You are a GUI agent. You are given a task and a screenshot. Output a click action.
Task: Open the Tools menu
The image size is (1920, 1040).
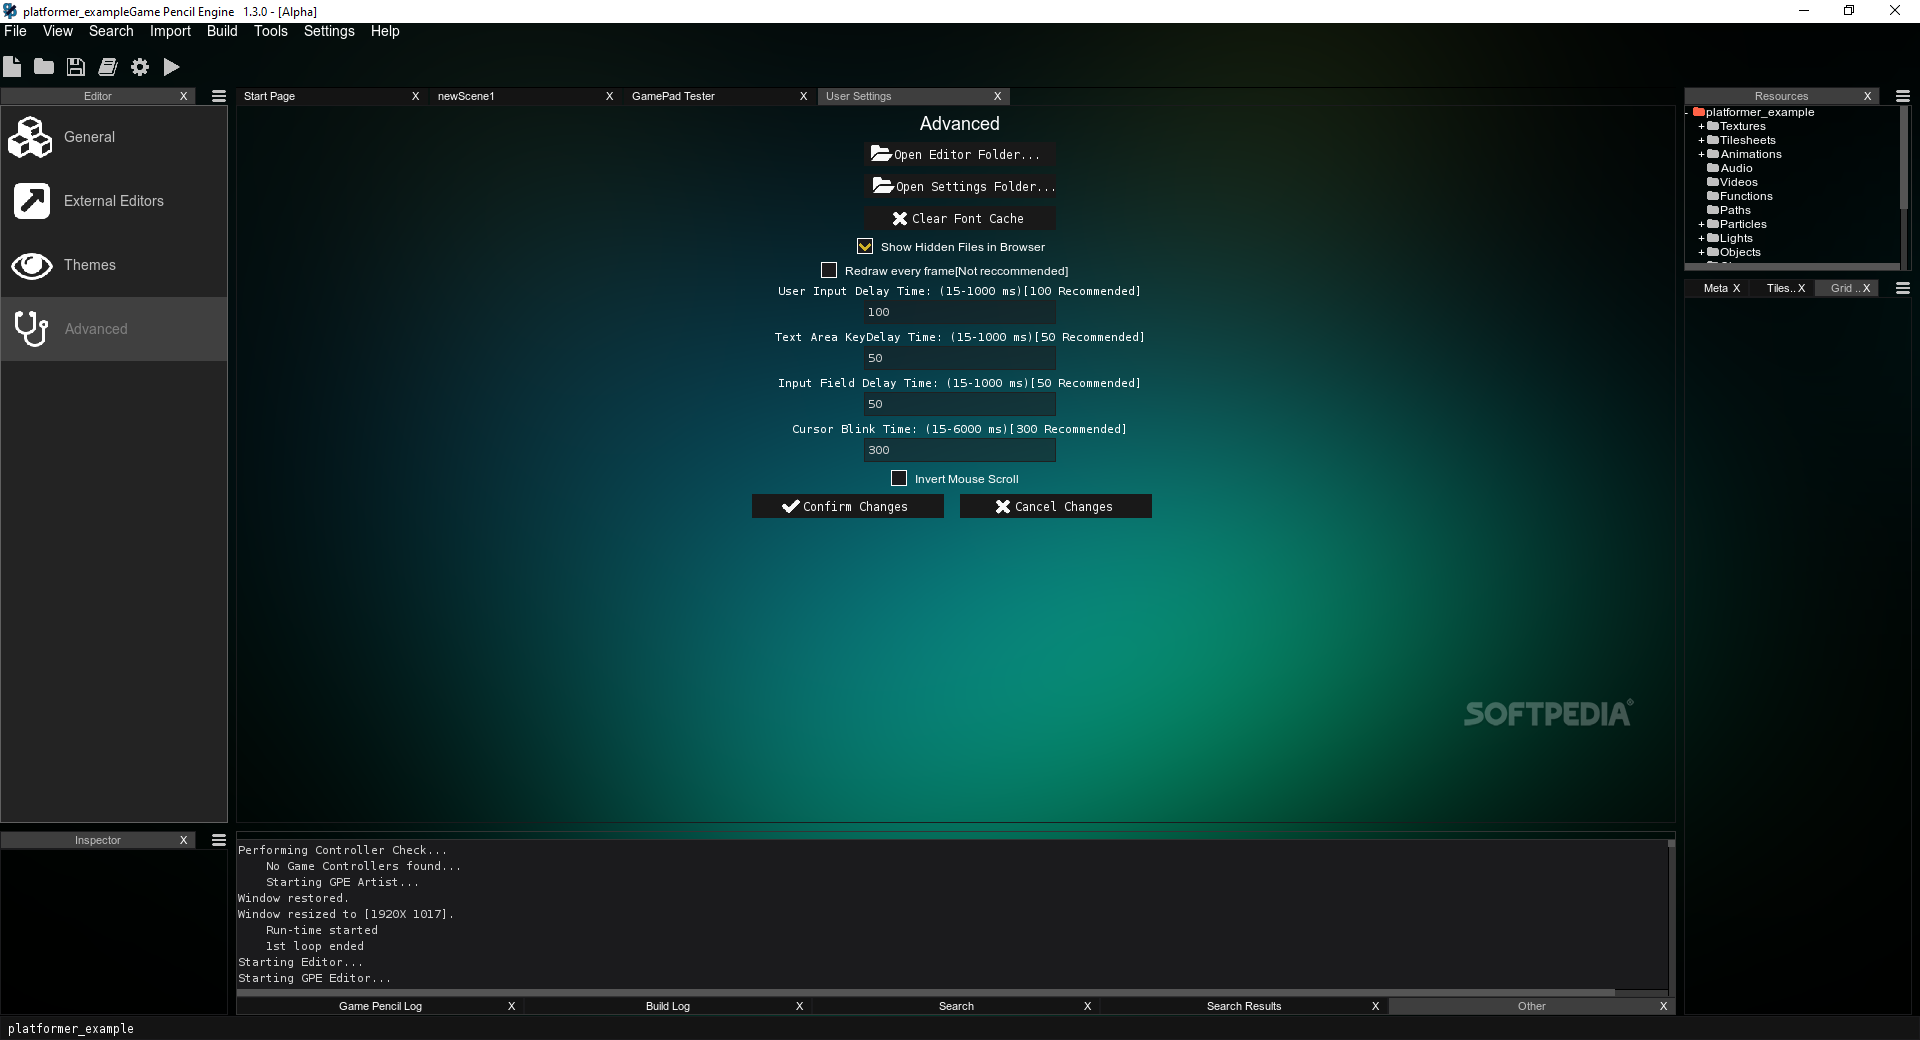271,31
